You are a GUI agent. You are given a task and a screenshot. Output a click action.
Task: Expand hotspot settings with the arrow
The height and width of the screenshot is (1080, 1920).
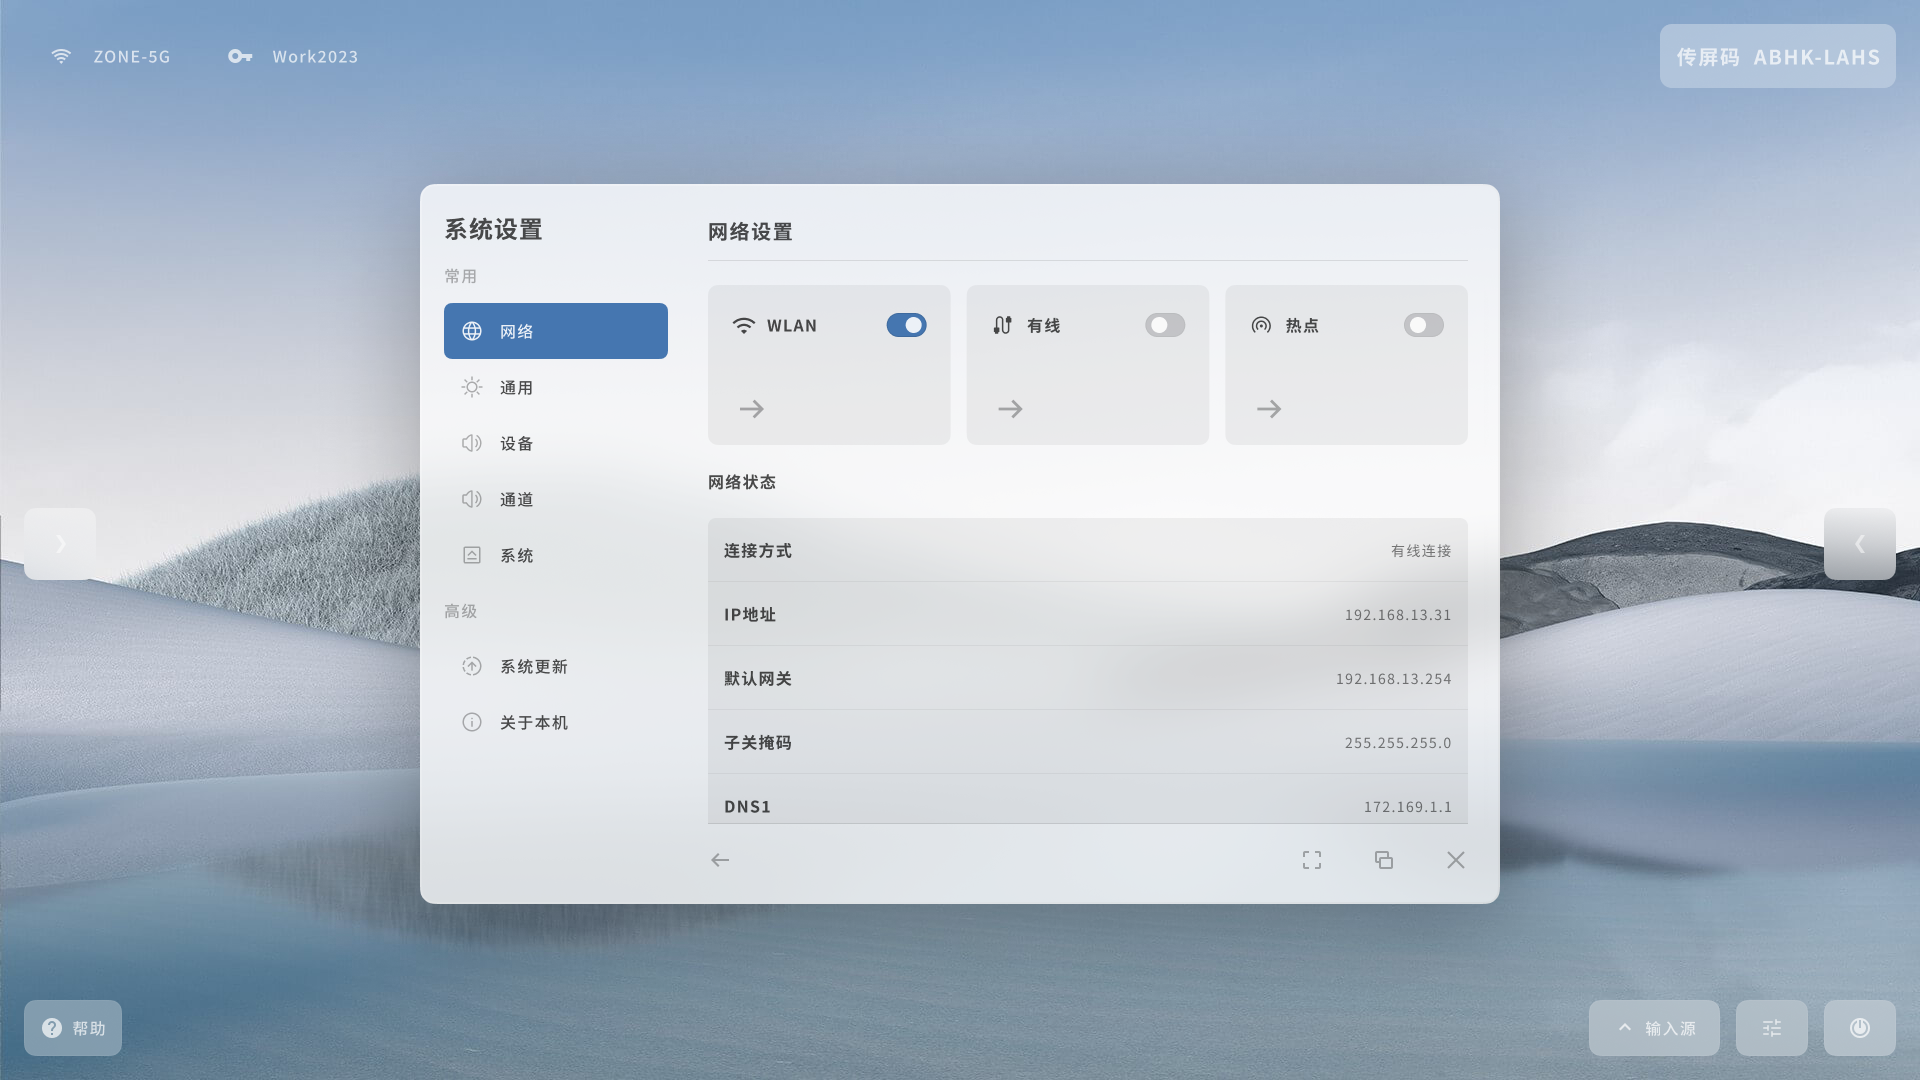[1269, 408]
